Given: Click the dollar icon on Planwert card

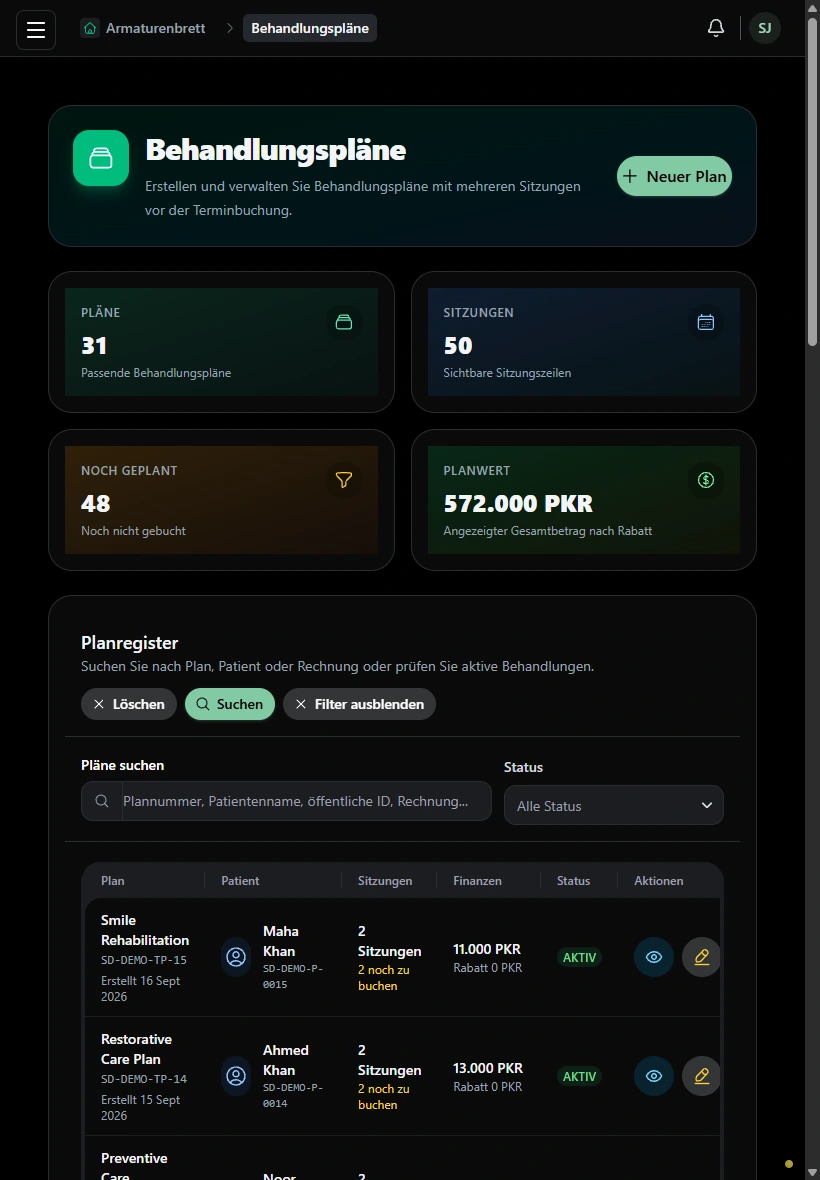Looking at the screenshot, I should [706, 480].
